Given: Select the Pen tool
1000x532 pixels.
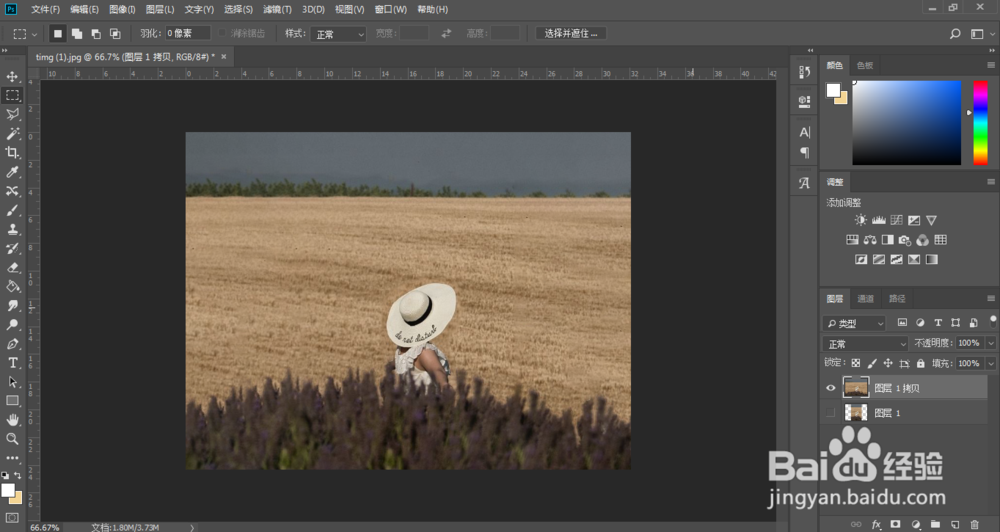Looking at the screenshot, I should [x=12, y=344].
